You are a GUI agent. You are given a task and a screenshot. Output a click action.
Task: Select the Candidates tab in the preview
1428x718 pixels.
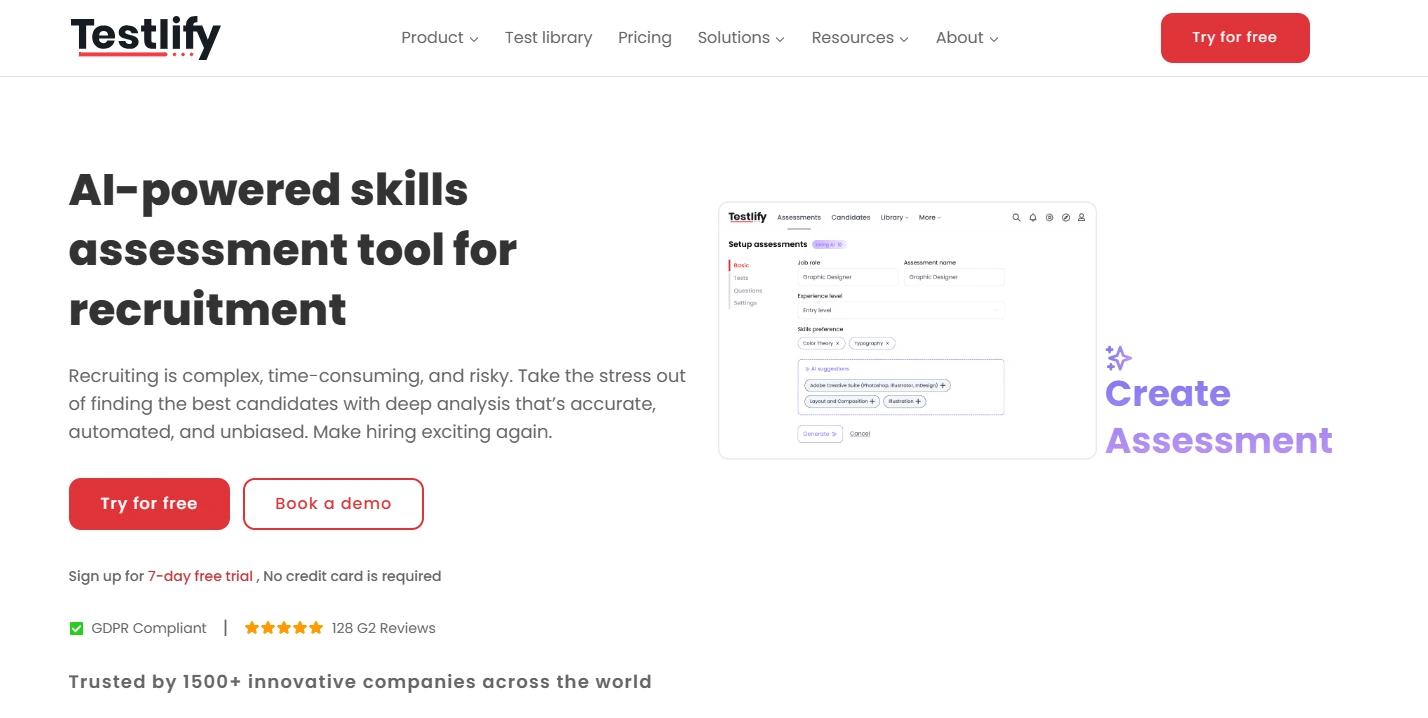(851, 217)
